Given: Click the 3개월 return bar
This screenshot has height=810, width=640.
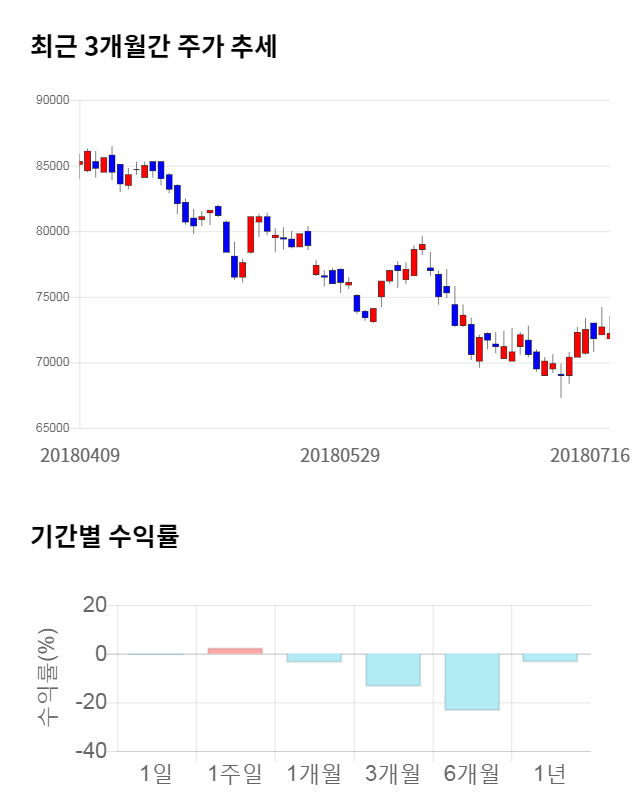Looking at the screenshot, I should [x=393, y=670].
